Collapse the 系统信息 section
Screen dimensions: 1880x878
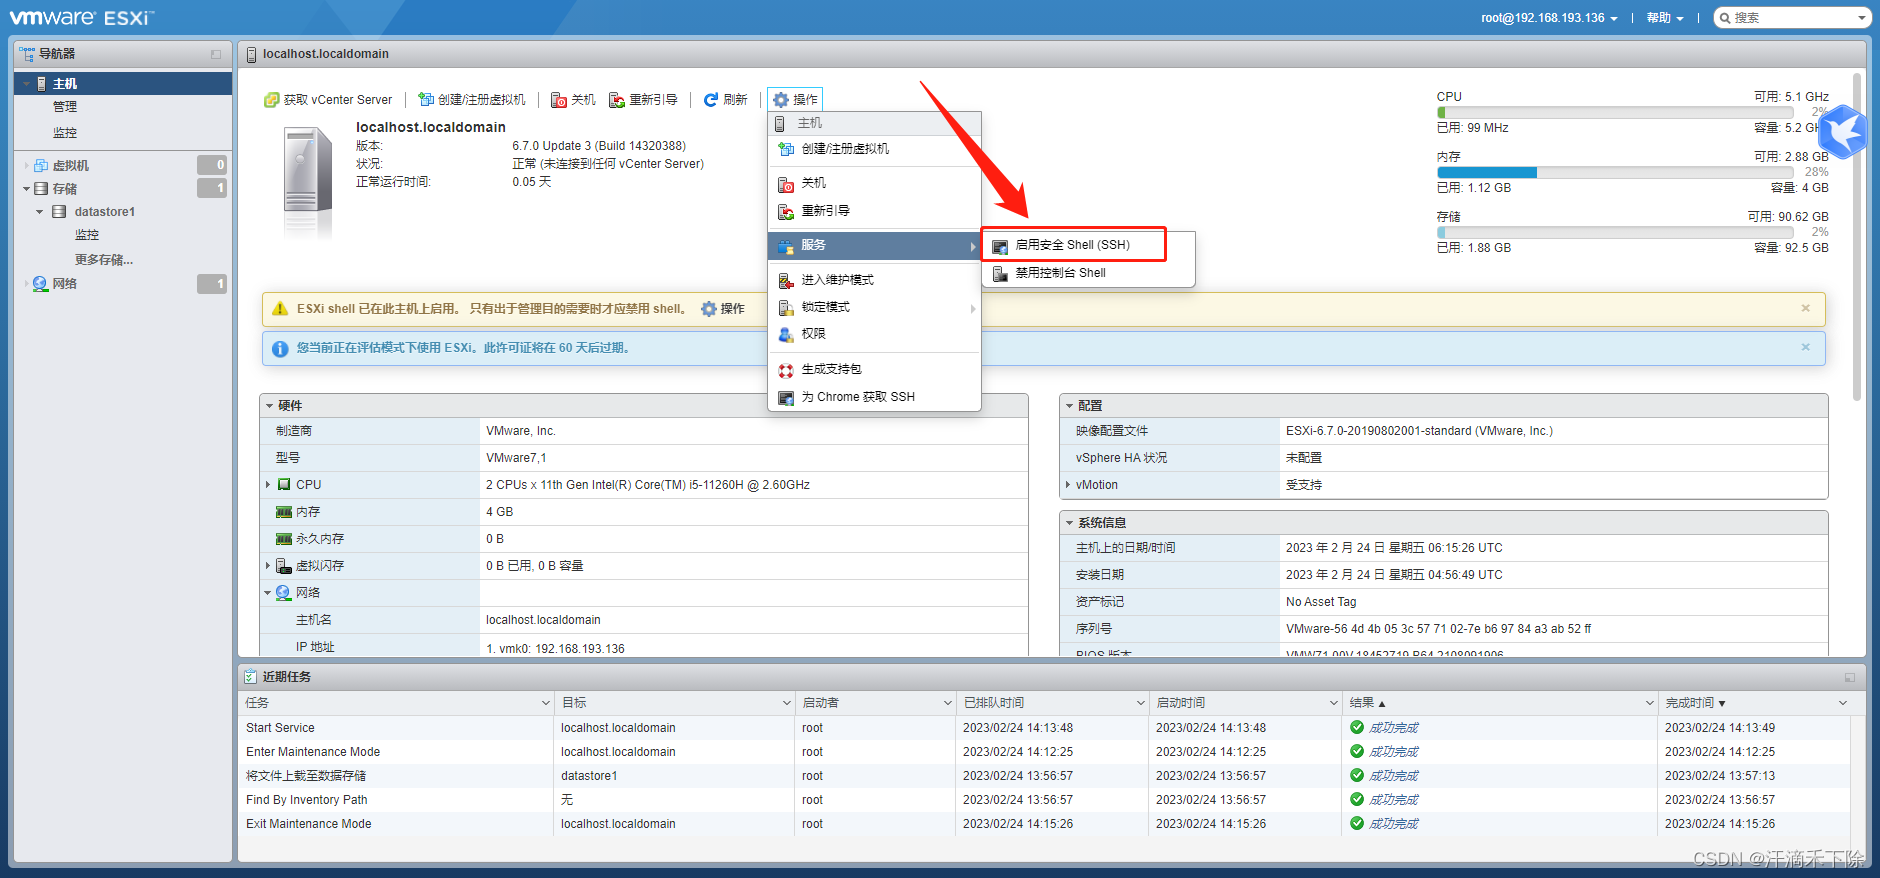[x=1069, y=523]
